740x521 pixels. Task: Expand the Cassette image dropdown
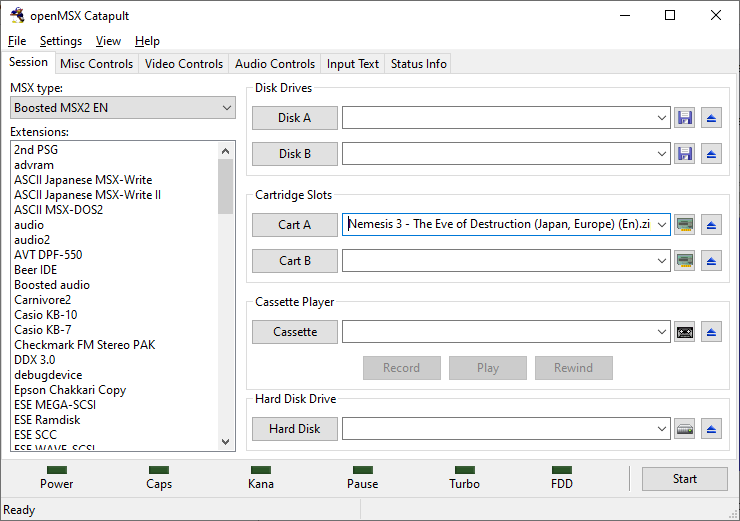tap(662, 332)
